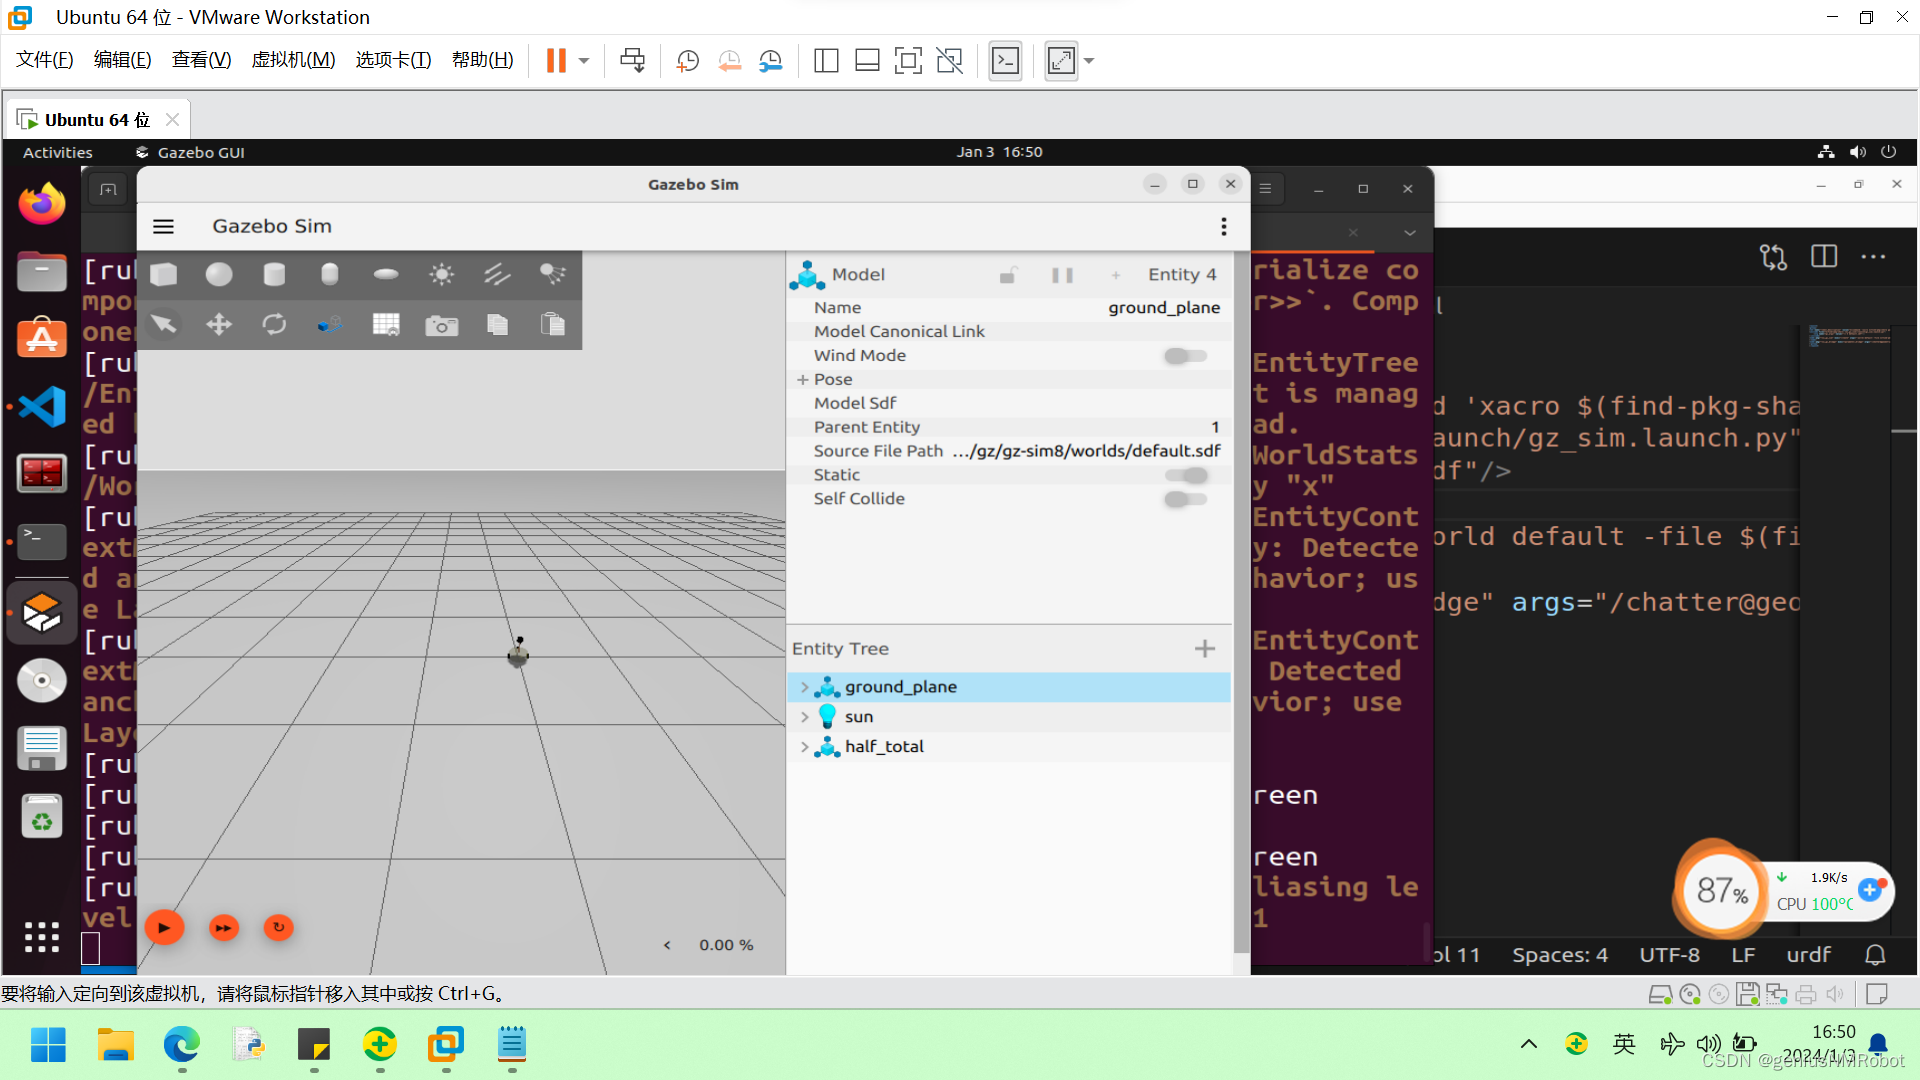
Task: Switch to the Ubuntu 64 位 VM tab
Action: pyautogui.click(x=97, y=120)
